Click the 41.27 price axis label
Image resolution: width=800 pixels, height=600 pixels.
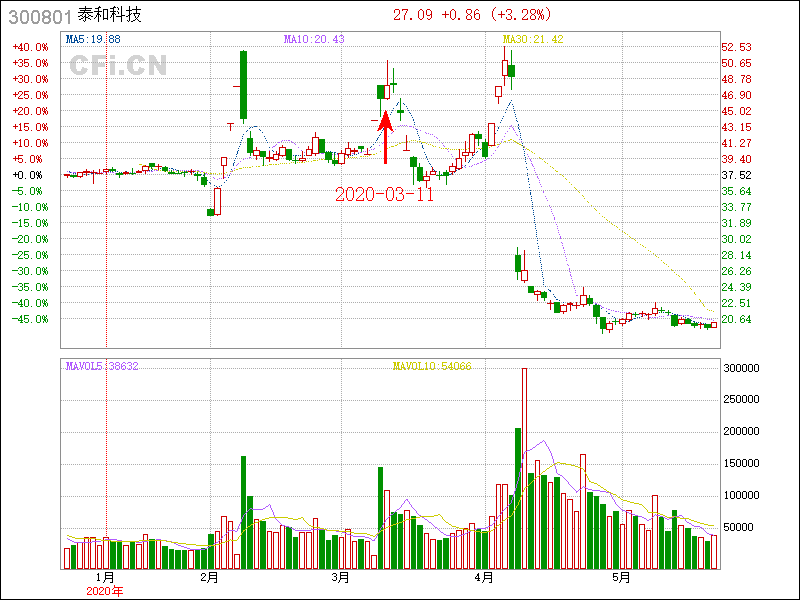(x=736, y=143)
